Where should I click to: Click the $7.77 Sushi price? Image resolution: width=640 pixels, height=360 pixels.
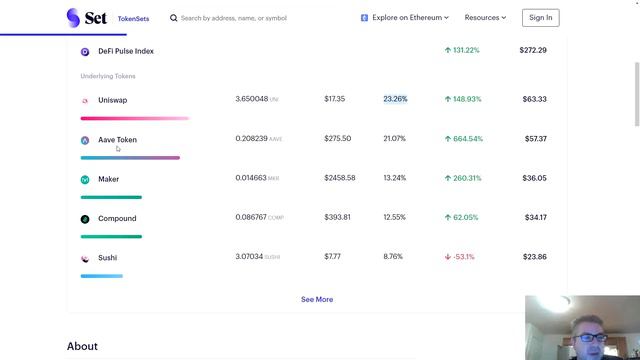(x=332, y=256)
